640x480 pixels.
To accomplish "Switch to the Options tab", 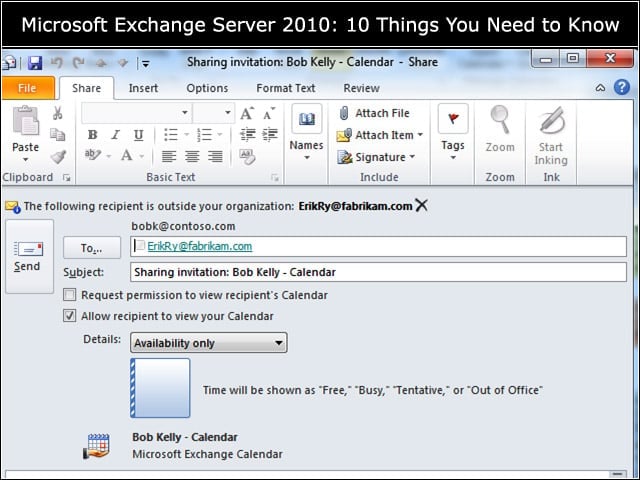I will [x=207, y=88].
